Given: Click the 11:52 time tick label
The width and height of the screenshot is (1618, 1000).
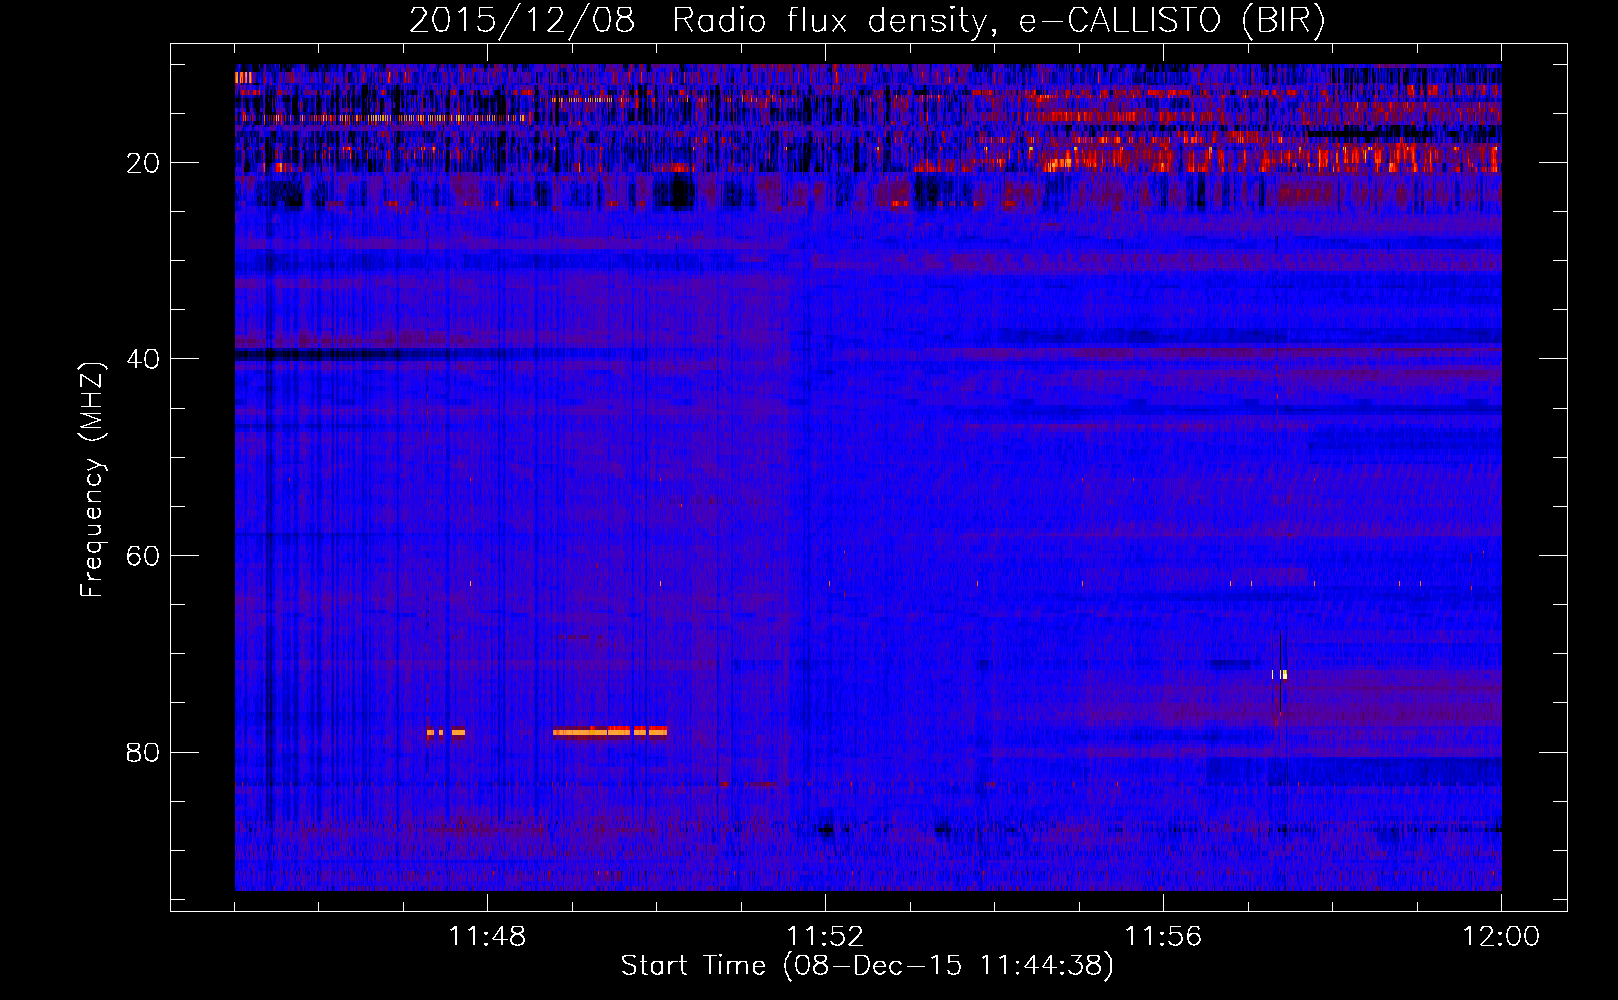Looking at the screenshot, I should 825,937.
